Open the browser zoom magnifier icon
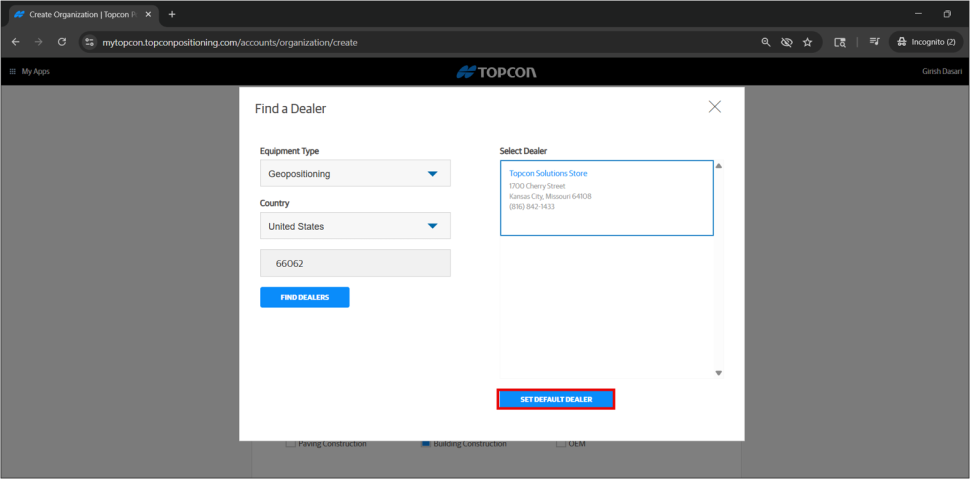The width and height of the screenshot is (970, 479). 766,42
